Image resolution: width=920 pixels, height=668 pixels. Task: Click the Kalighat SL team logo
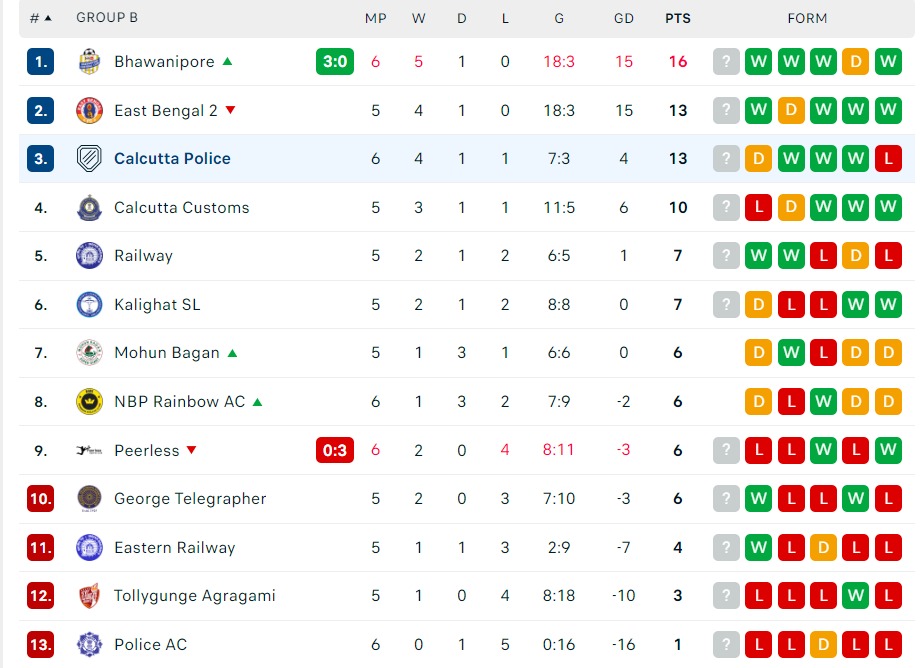[89, 305]
